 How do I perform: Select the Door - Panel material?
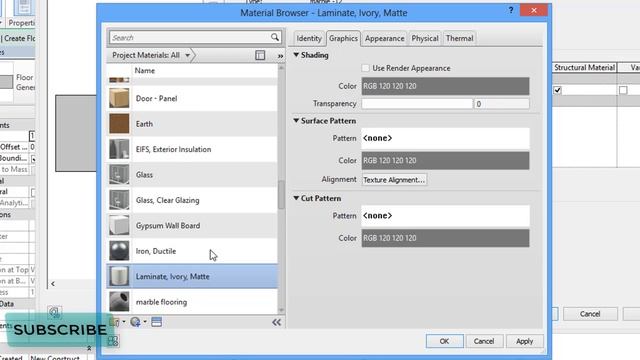tap(156, 98)
